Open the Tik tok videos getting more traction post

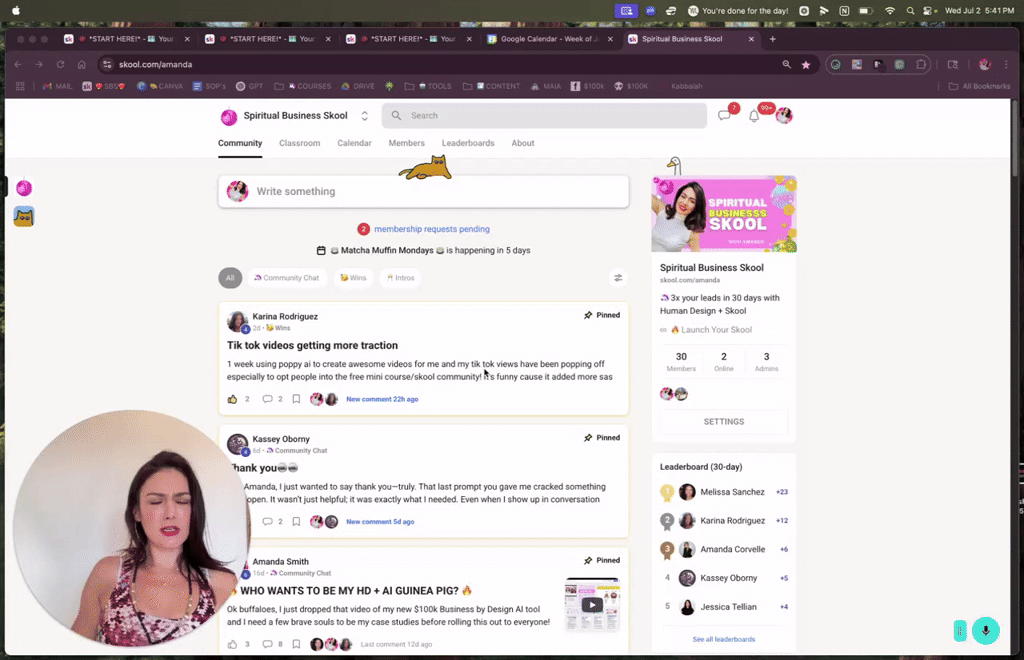pyautogui.click(x=312, y=345)
